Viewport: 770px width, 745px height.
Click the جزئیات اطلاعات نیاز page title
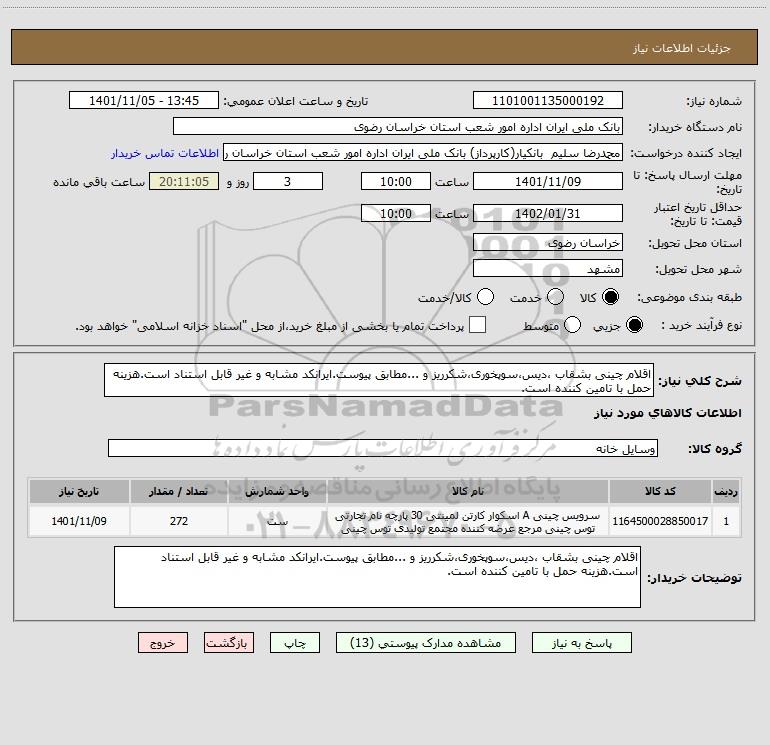[x=682, y=48]
